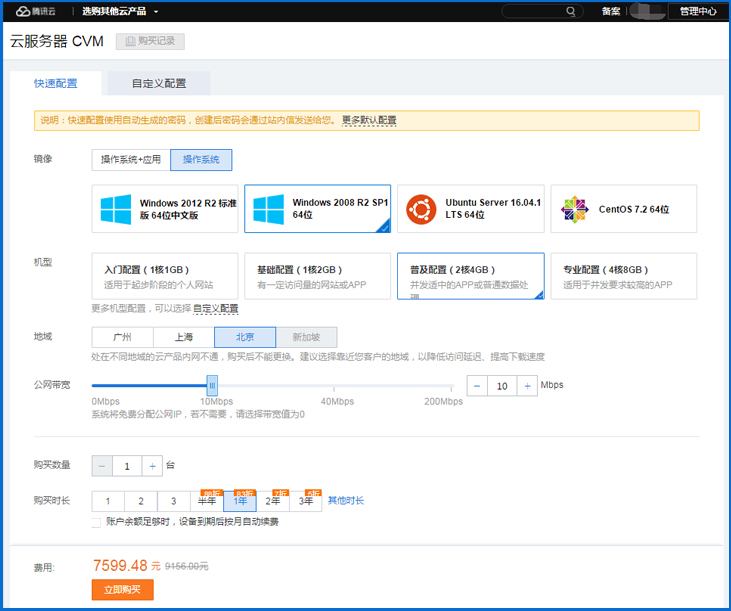Enable auto-renew checkbox 账户余额足够时

pos(96,522)
